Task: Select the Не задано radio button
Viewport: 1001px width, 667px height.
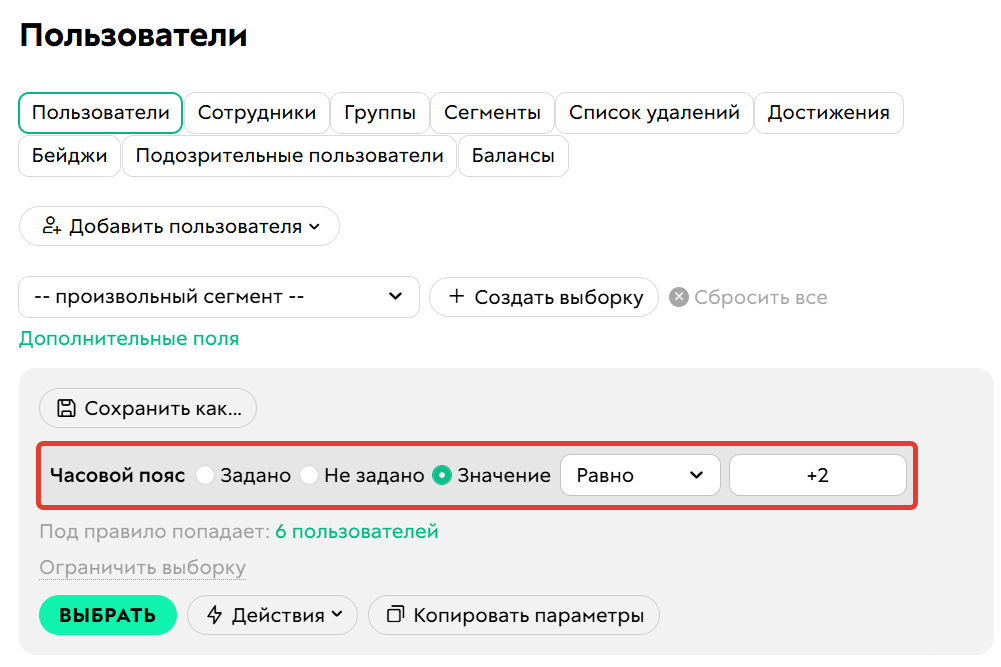Action: [310, 475]
